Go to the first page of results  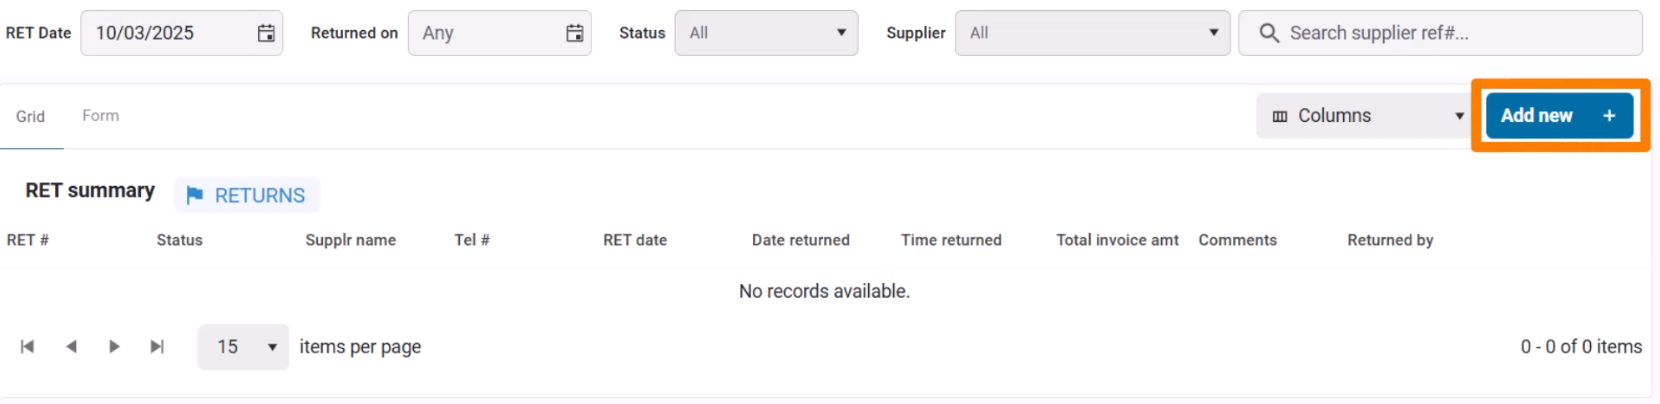click(27, 347)
